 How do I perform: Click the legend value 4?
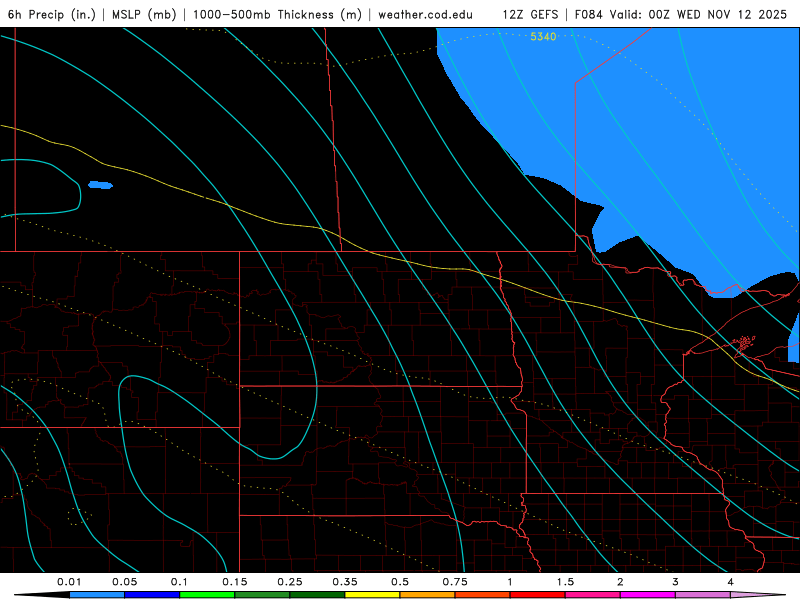pyautogui.click(x=730, y=582)
